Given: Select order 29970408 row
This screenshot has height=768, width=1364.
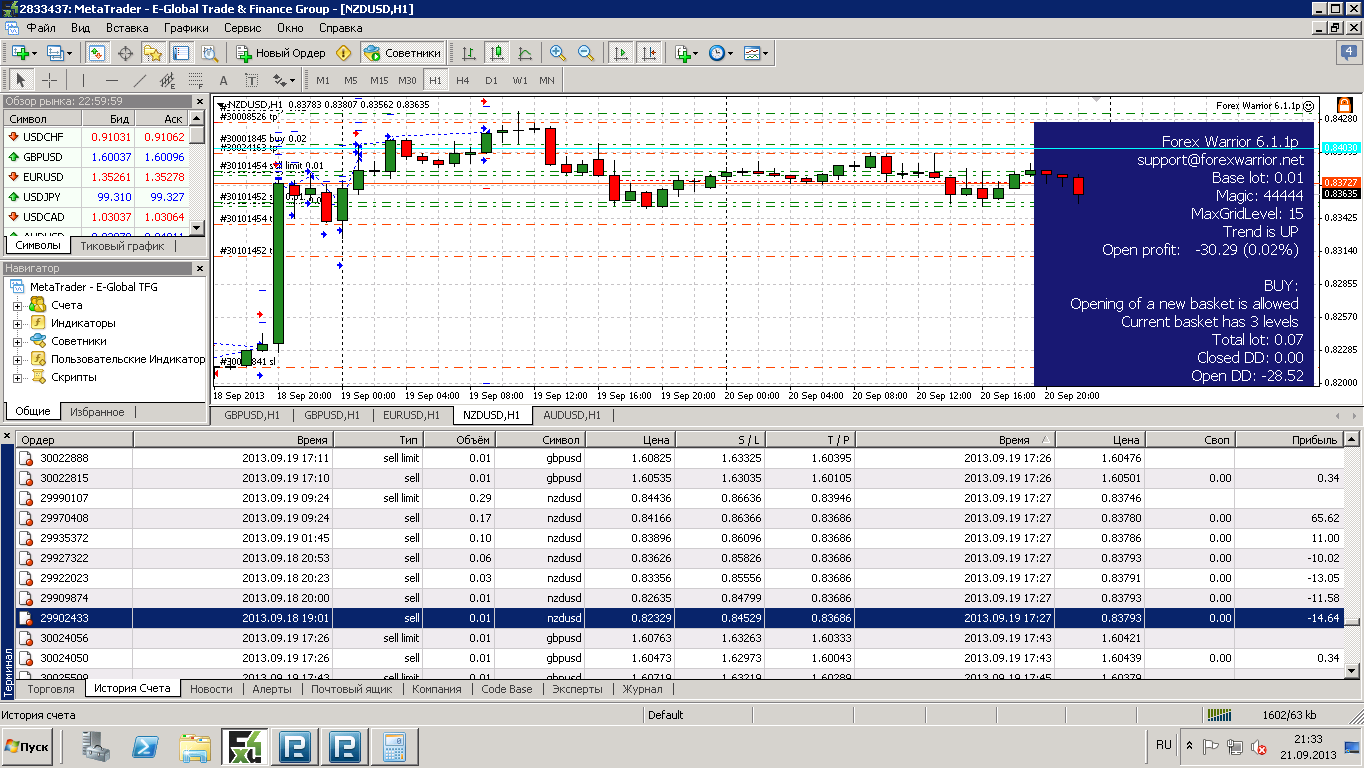Looking at the screenshot, I should pyautogui.click(x=680, y=518).
